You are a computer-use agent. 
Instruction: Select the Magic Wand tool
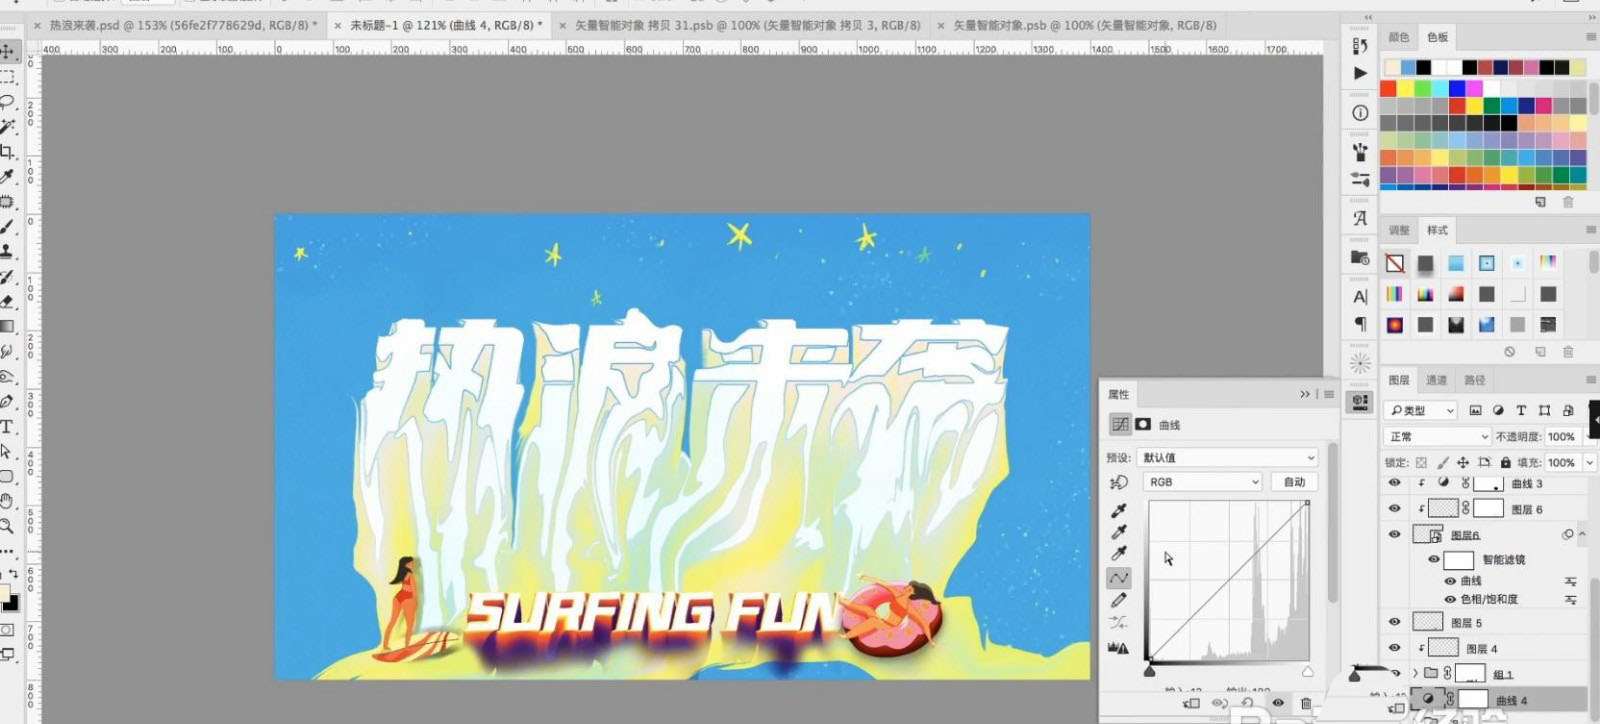7,126
